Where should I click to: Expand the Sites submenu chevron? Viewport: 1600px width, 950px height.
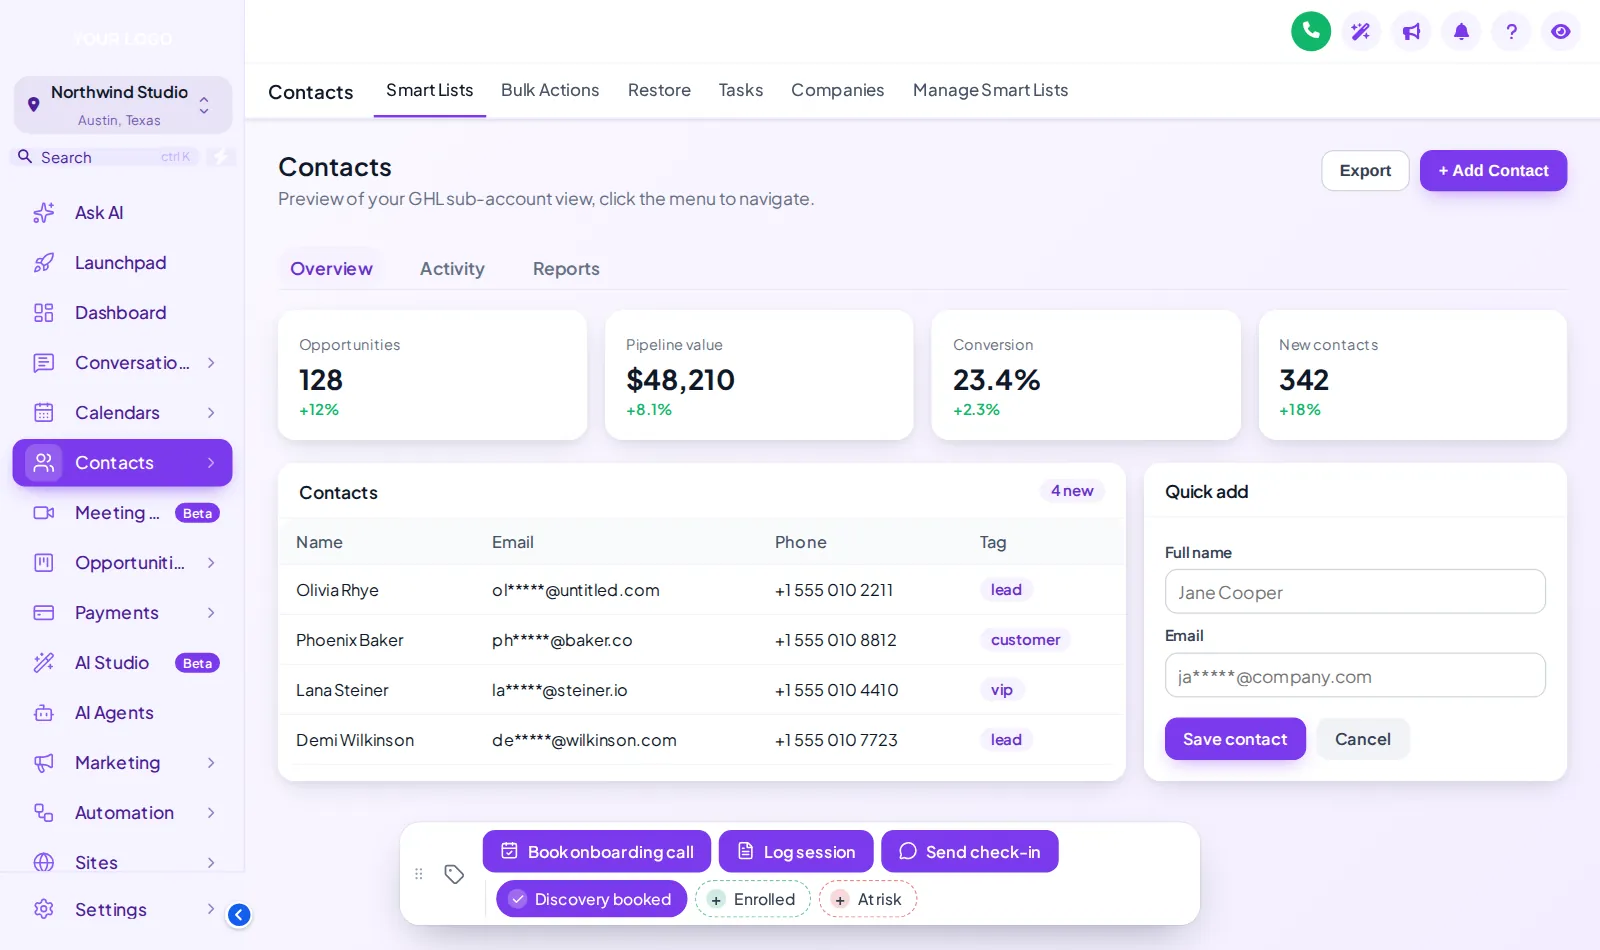point(211,862)
